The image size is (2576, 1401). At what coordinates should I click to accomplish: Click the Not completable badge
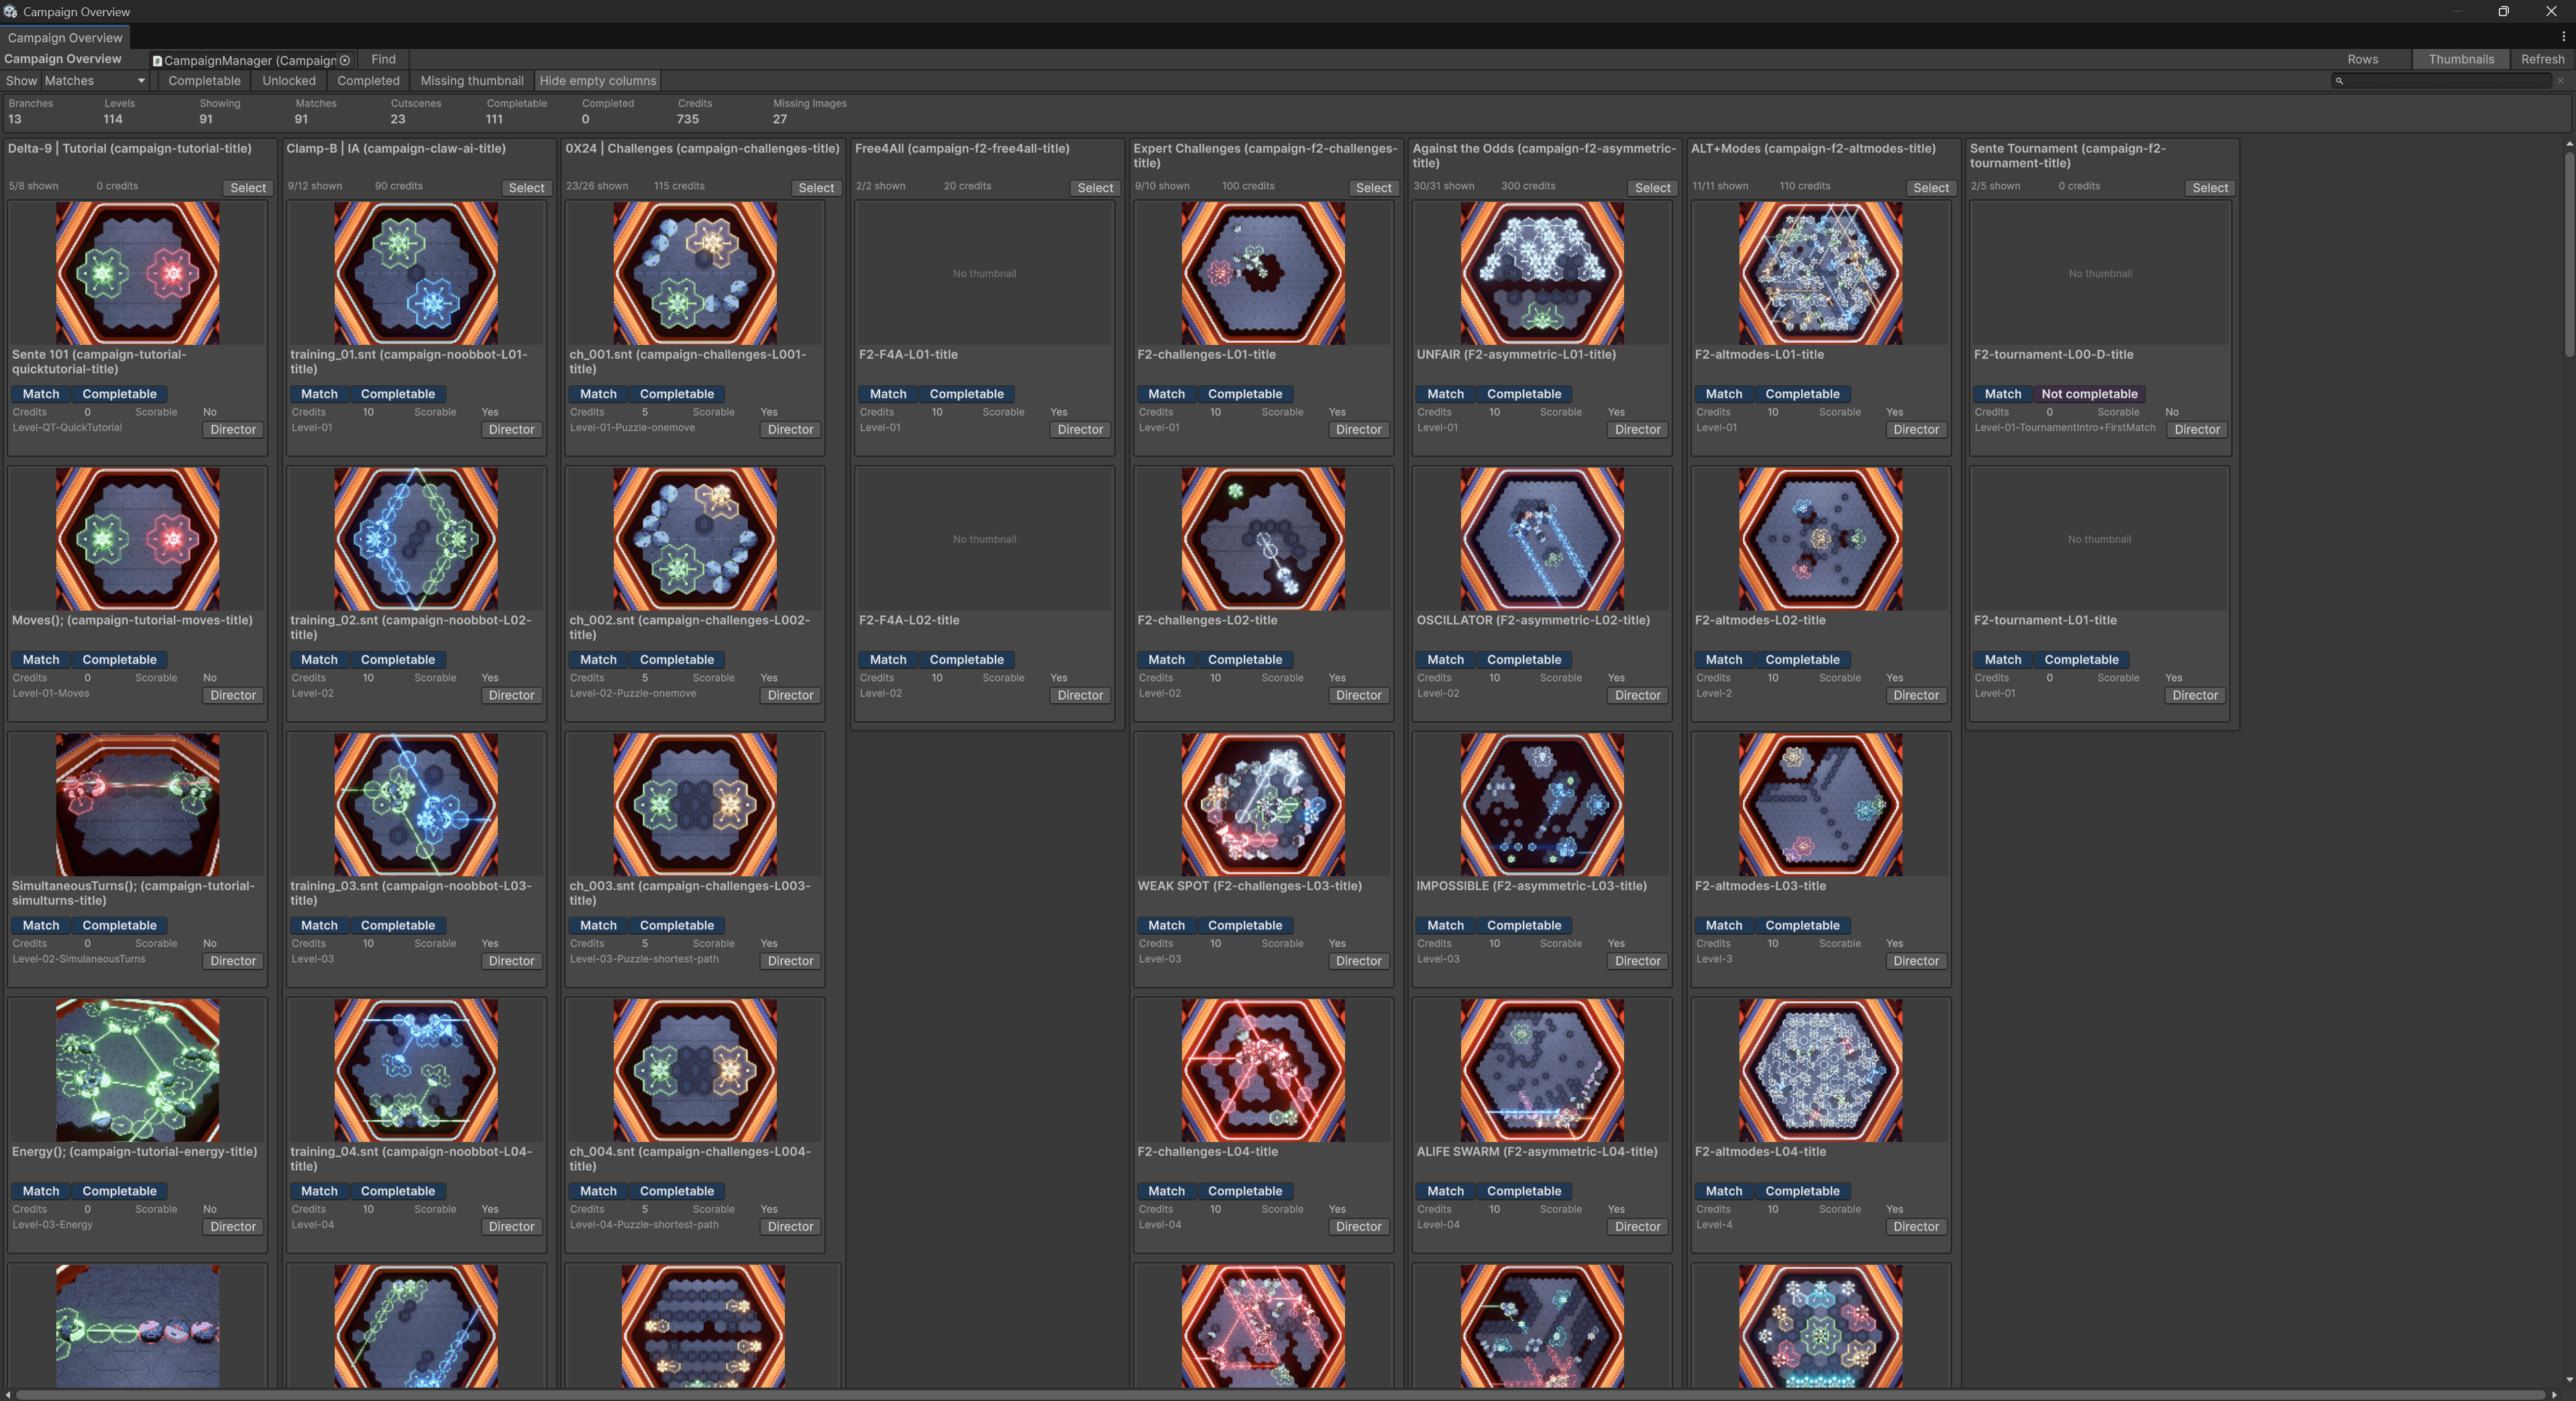click(x=2089, y=394)
